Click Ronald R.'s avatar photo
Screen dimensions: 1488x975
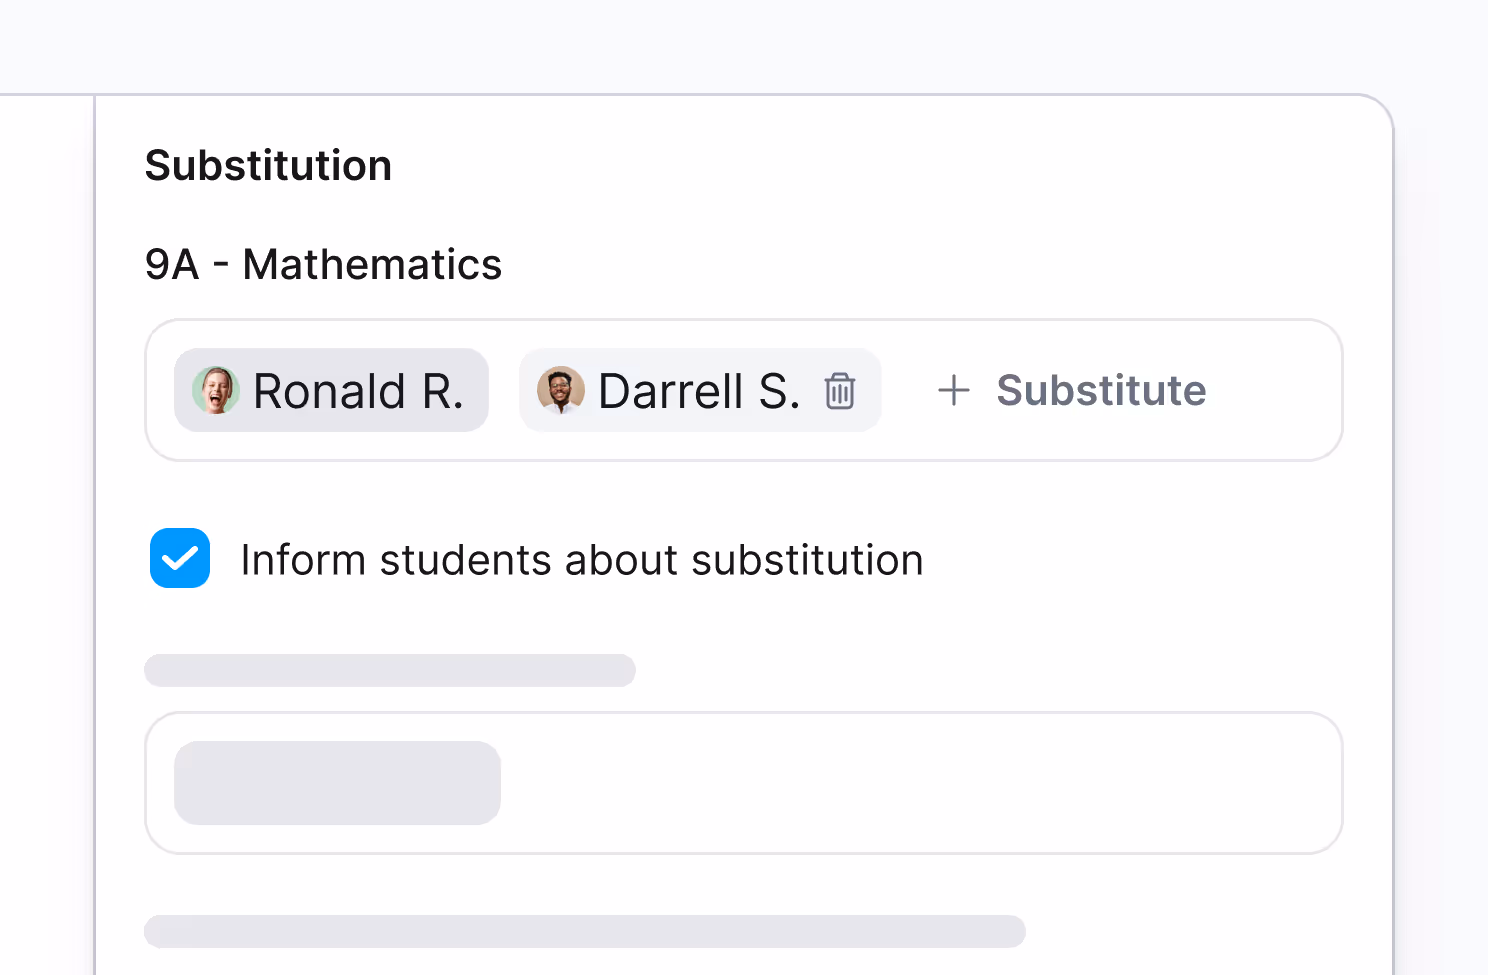tap(216, 390)
